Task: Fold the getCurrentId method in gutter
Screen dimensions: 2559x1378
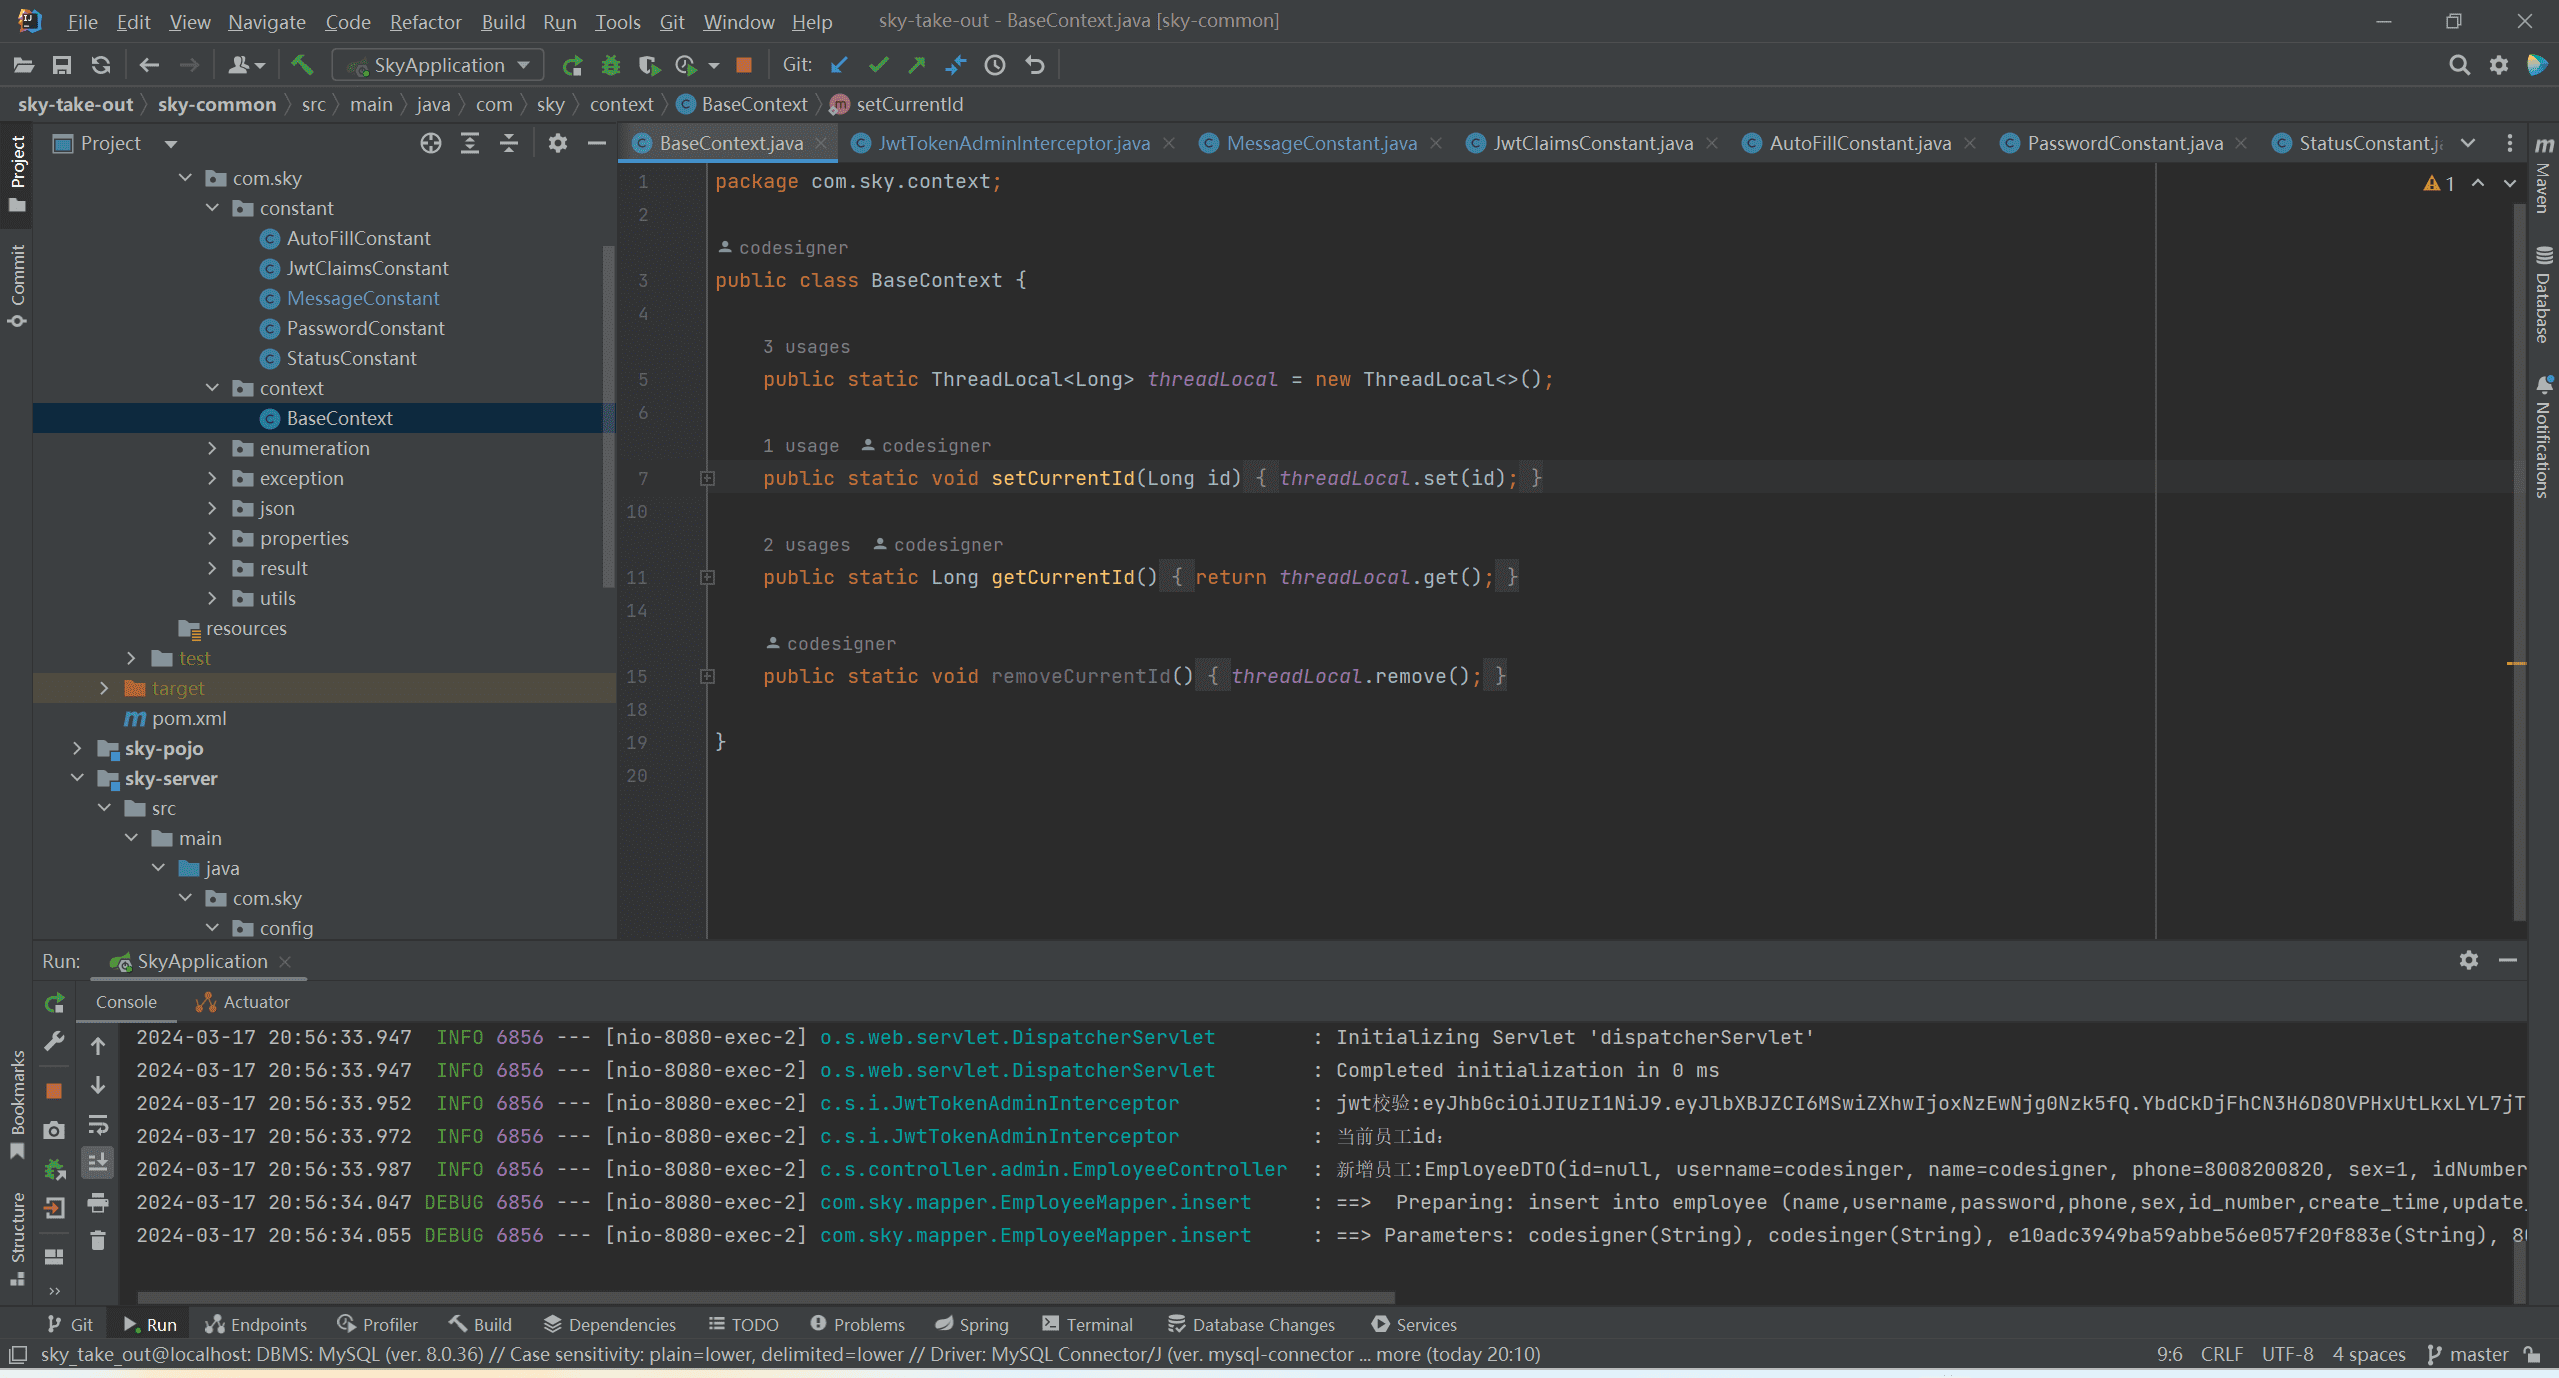Action: point(707,577)
